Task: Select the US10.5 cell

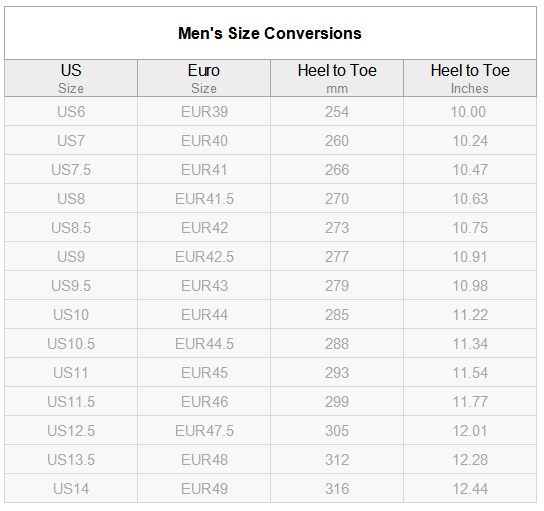Action: pyautogui.click(x=71, y=344)
